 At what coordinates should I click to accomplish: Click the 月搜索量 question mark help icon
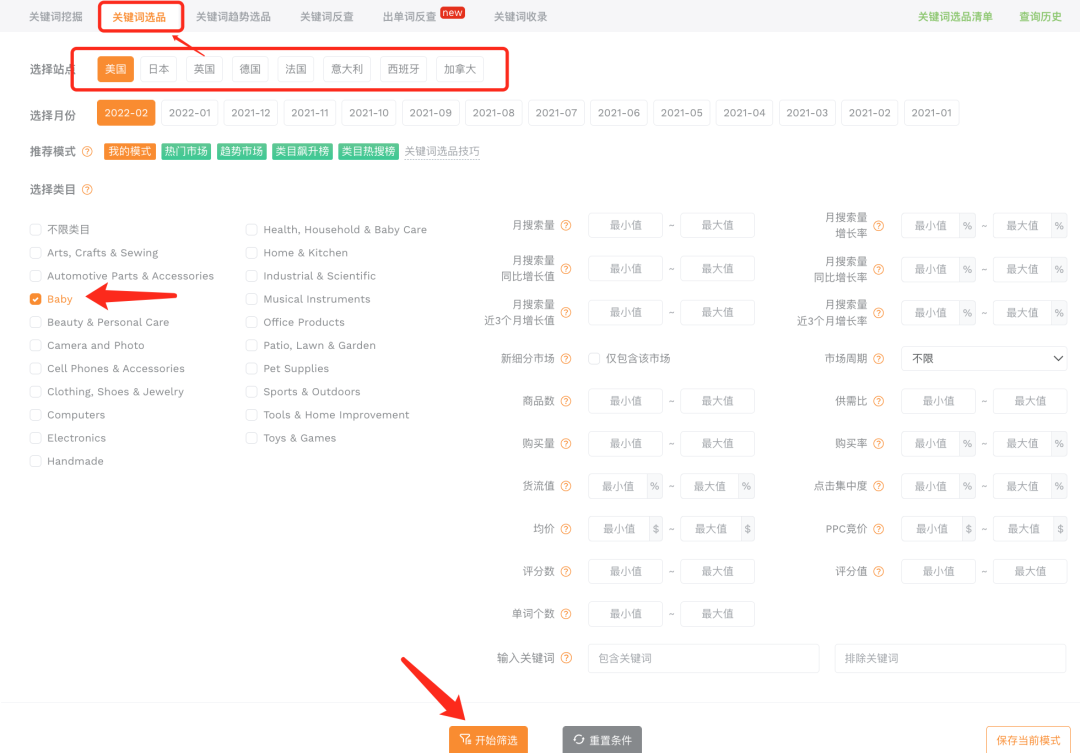(x=567, y=225)
